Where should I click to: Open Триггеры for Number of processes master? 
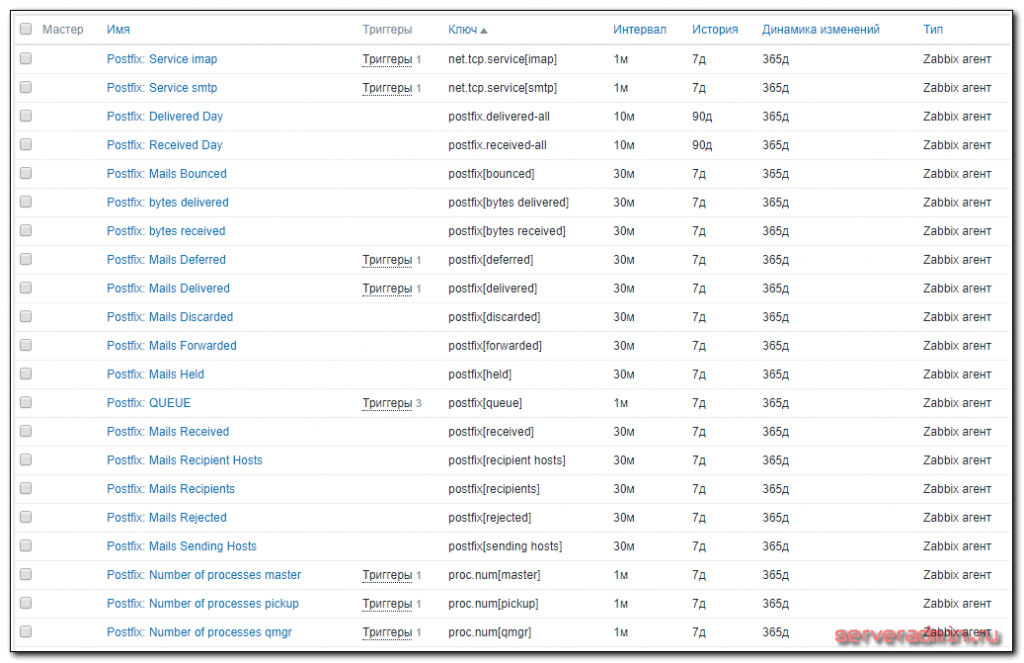[x=387, y=575]
